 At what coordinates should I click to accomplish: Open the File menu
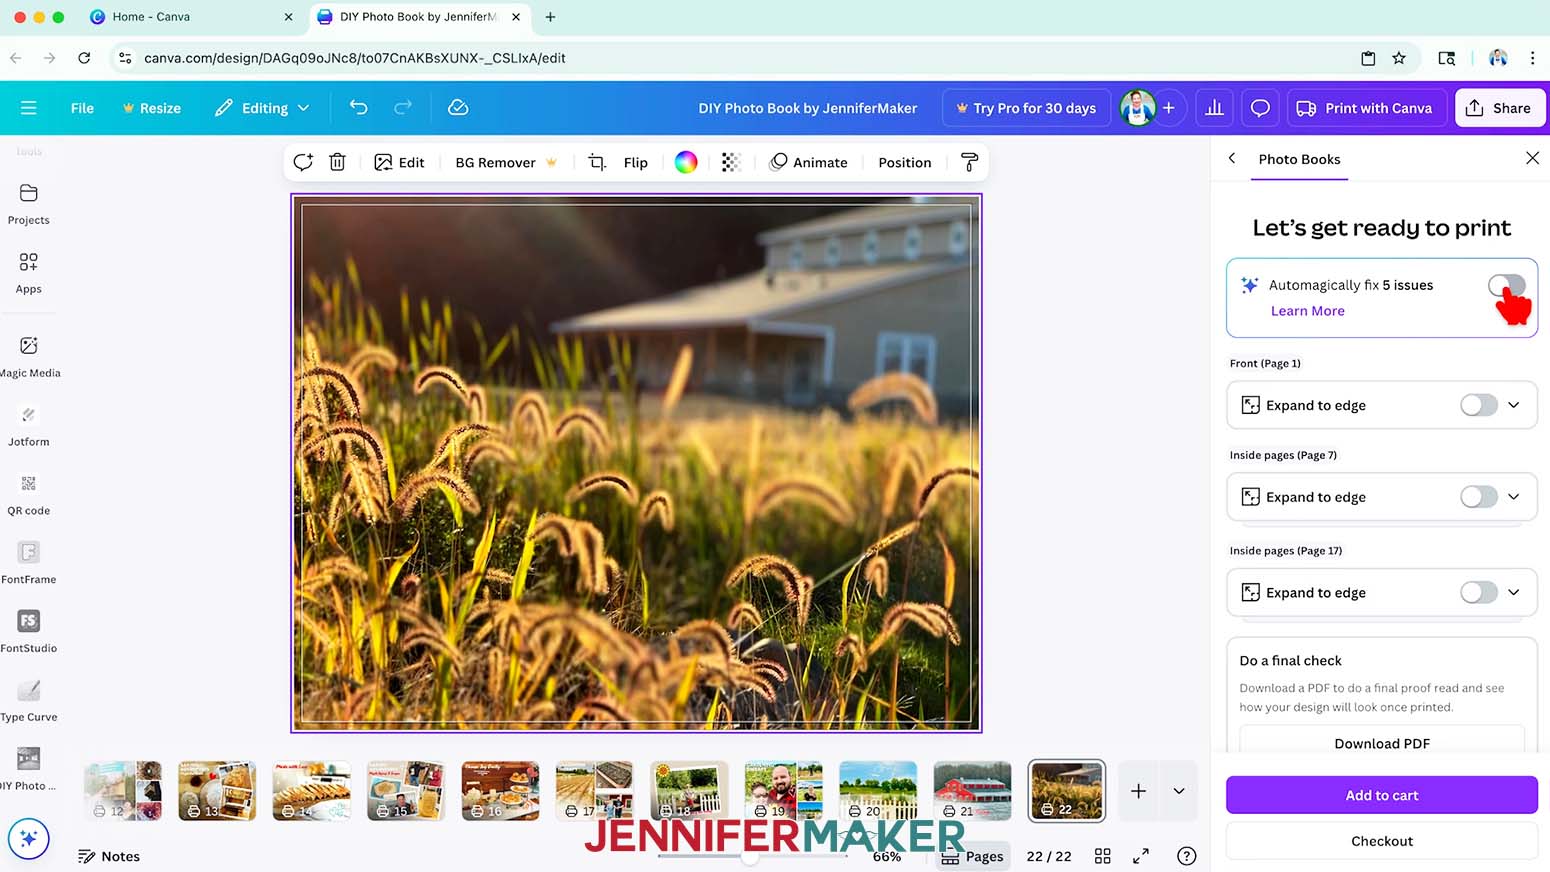[82, 108]
